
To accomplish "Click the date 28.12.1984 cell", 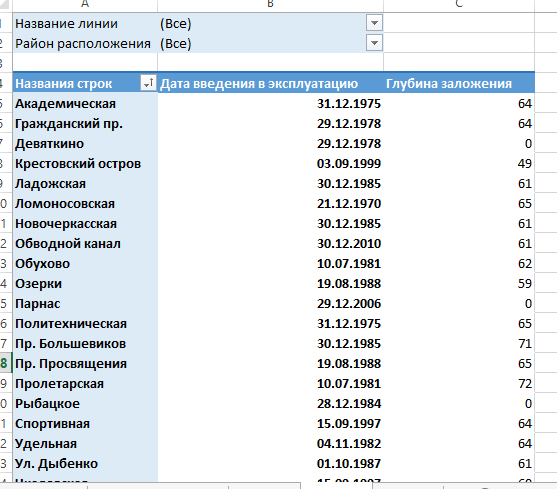I will tap(270, 404).
